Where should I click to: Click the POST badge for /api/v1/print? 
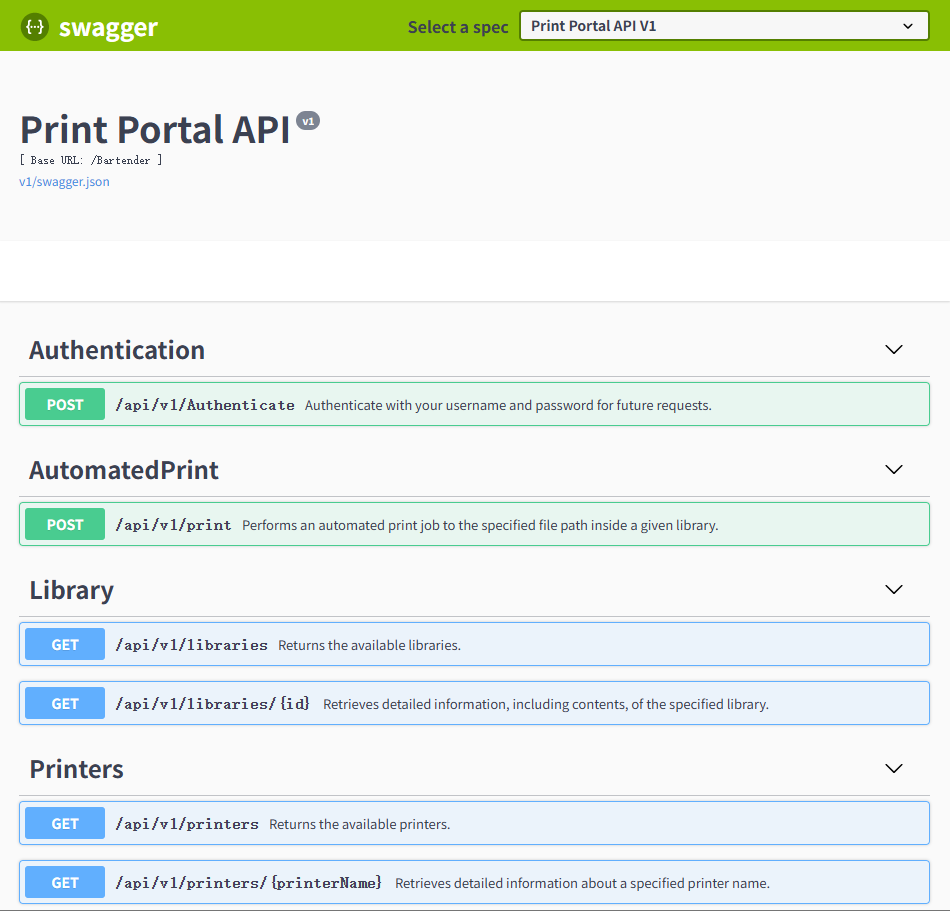(x=65, y=524)
